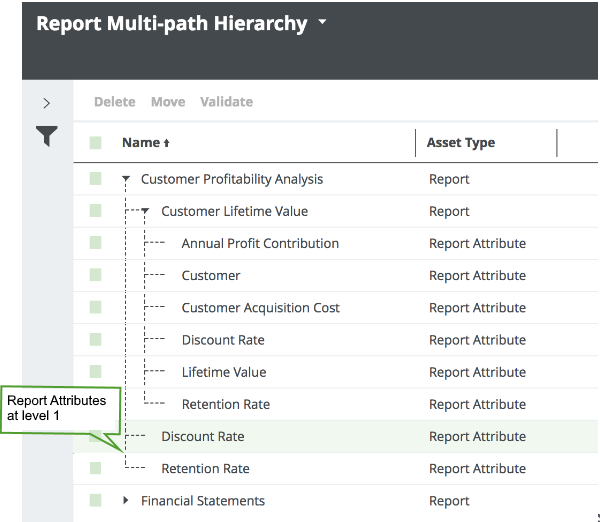
Task: Click the Asset Type column header
Action: pyautogui.click(x=460, y=143)
